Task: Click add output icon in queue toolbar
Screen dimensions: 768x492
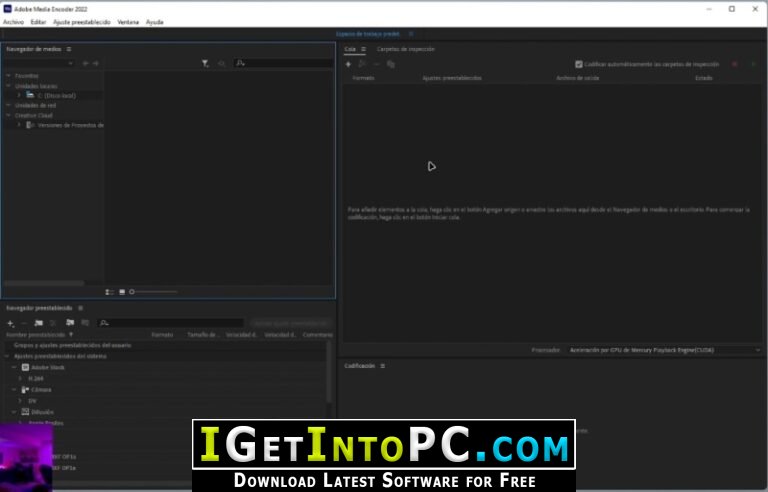Action: coord(362,64)
